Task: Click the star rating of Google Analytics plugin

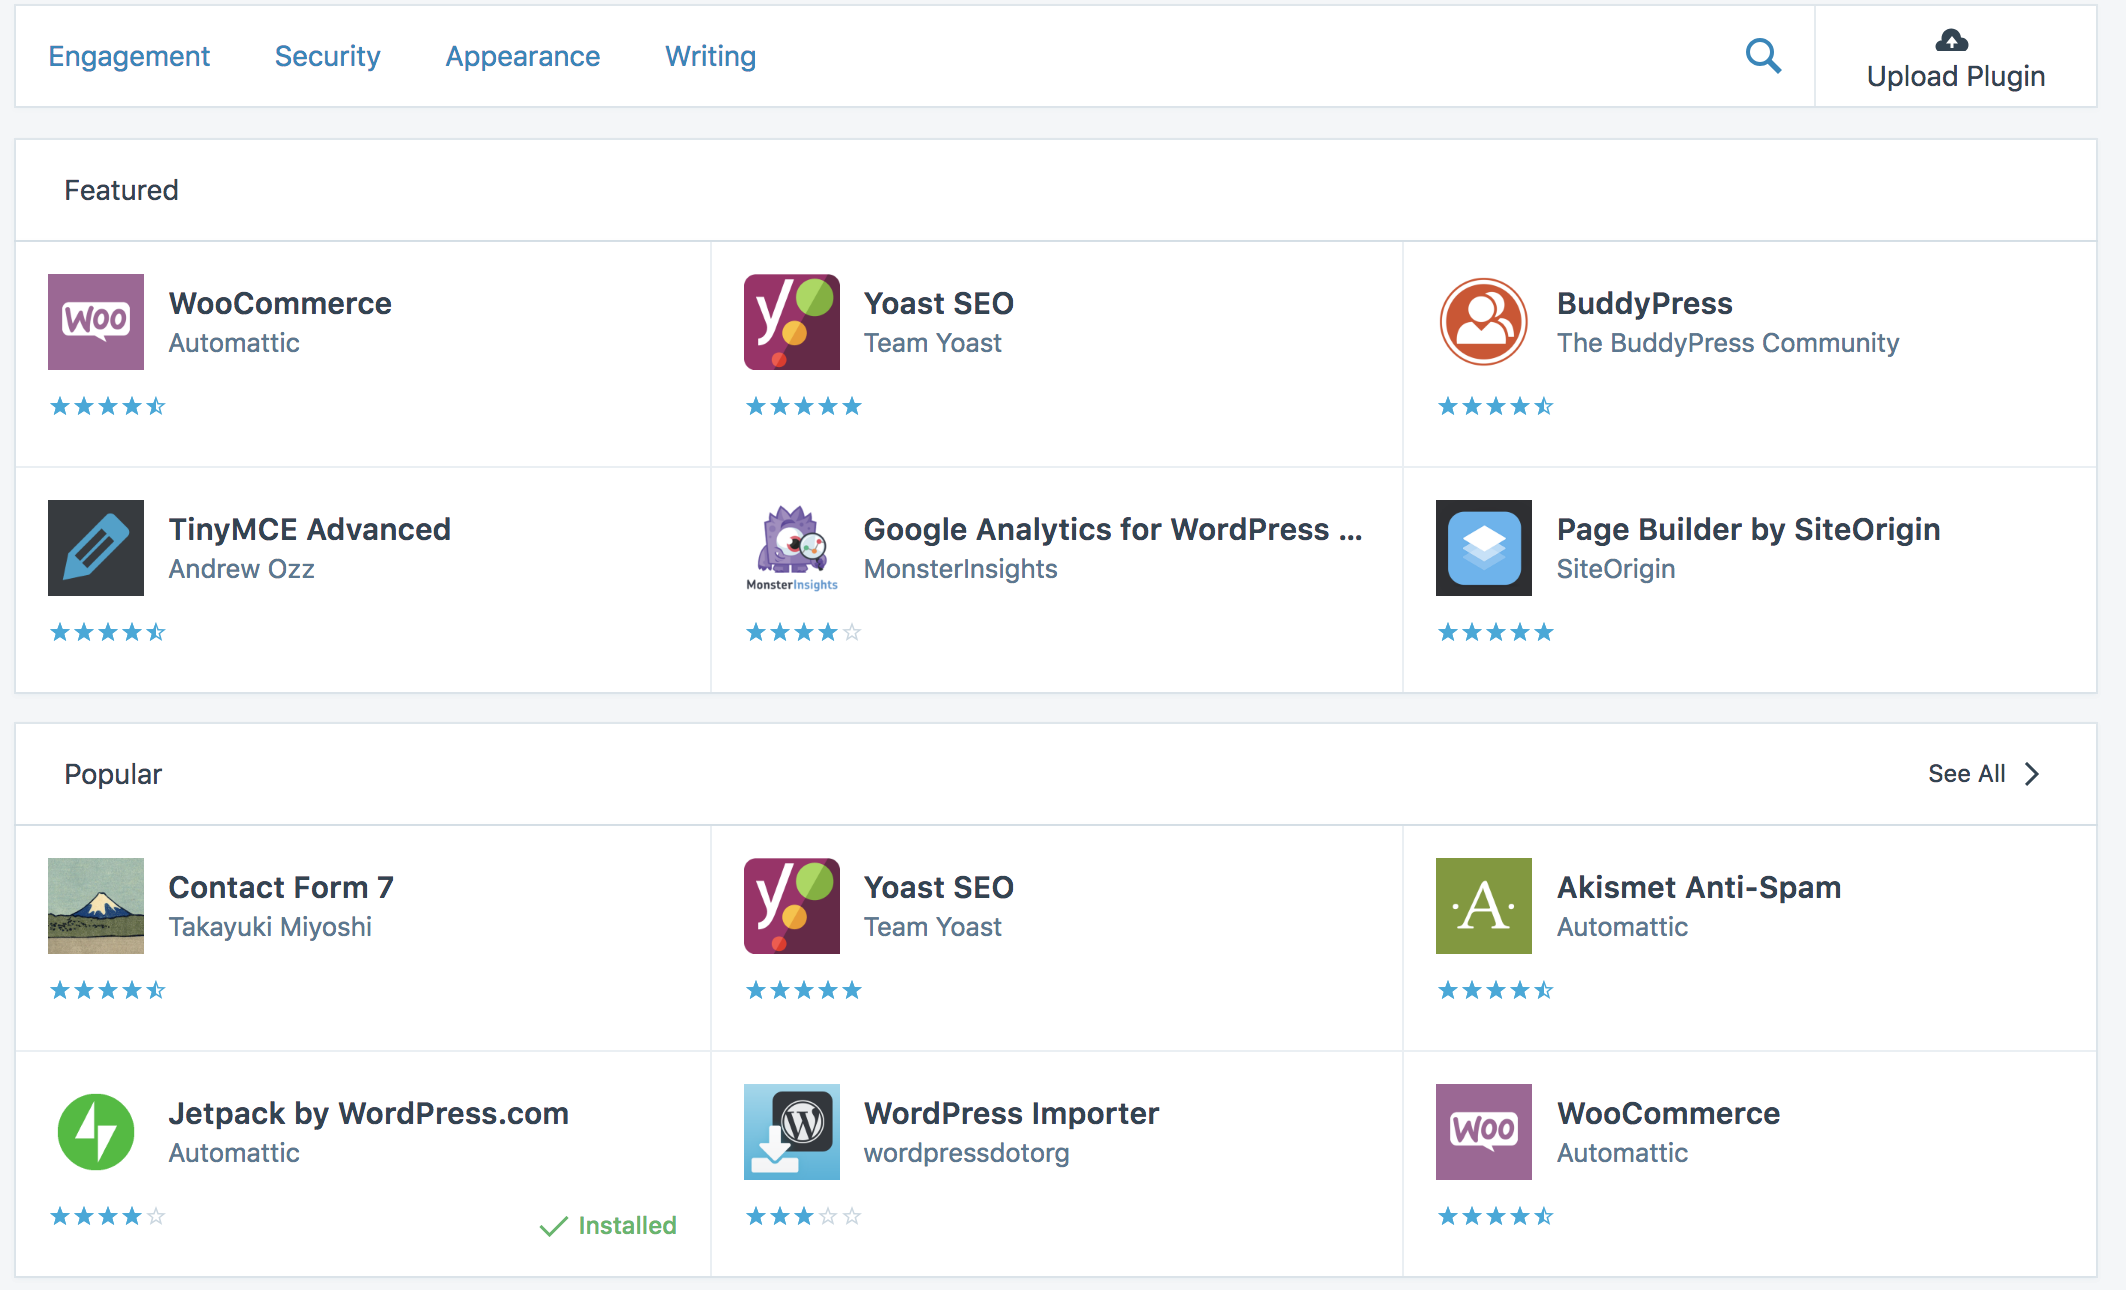Action: point(803,632)
